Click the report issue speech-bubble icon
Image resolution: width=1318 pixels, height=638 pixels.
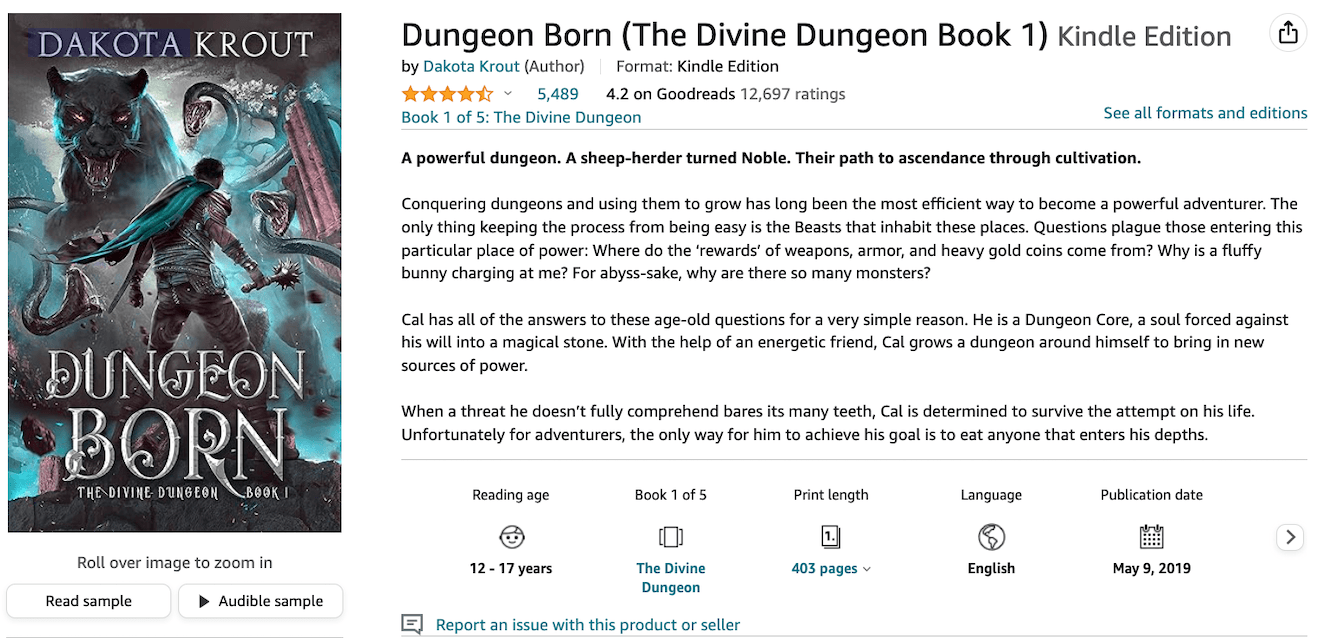[x=411, y=624]
